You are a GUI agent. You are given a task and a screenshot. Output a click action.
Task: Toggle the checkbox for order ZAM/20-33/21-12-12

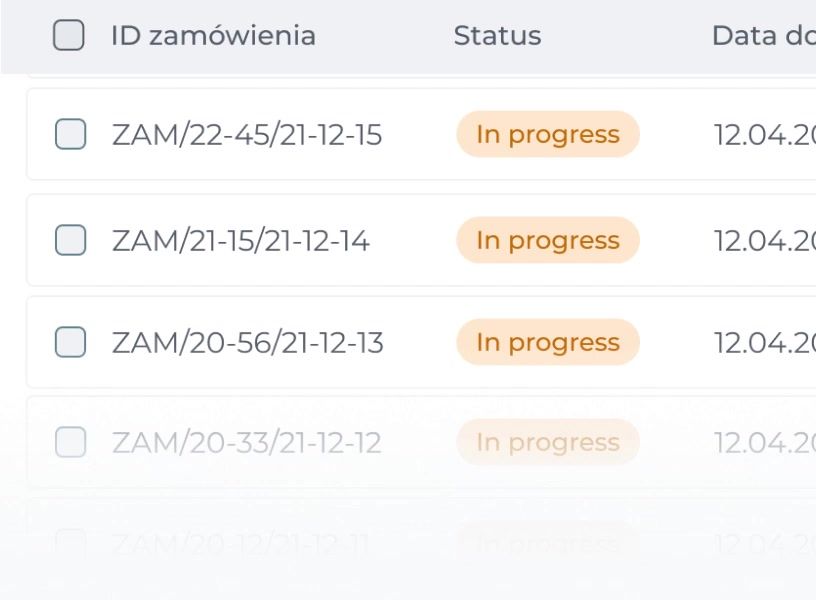[70, 442]
